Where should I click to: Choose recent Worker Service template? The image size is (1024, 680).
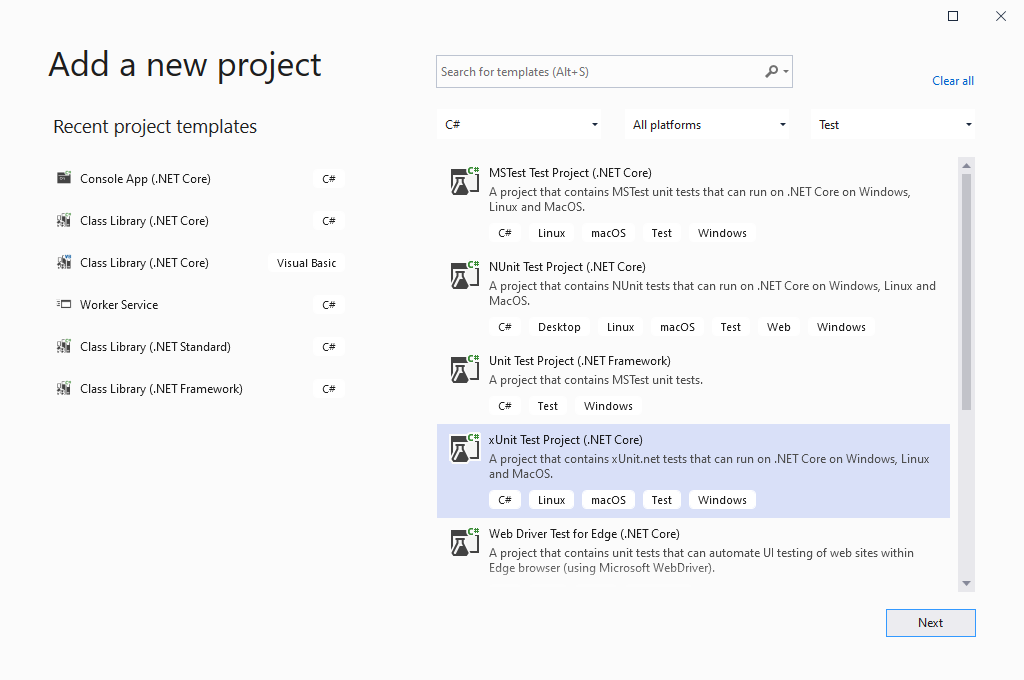[200, 304]
